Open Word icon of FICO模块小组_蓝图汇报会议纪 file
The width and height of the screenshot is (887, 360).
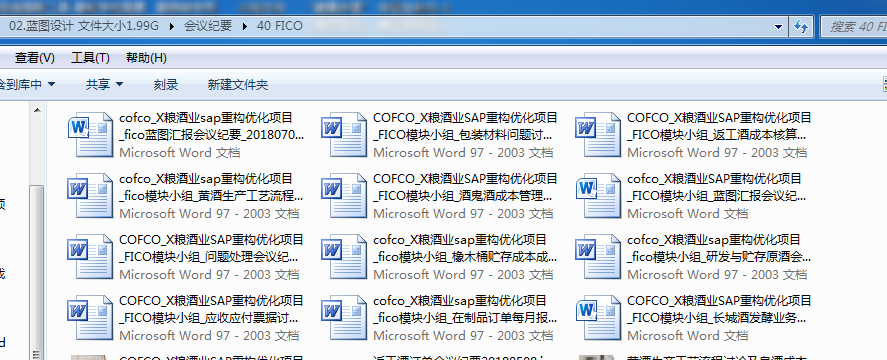pos(598,195)
